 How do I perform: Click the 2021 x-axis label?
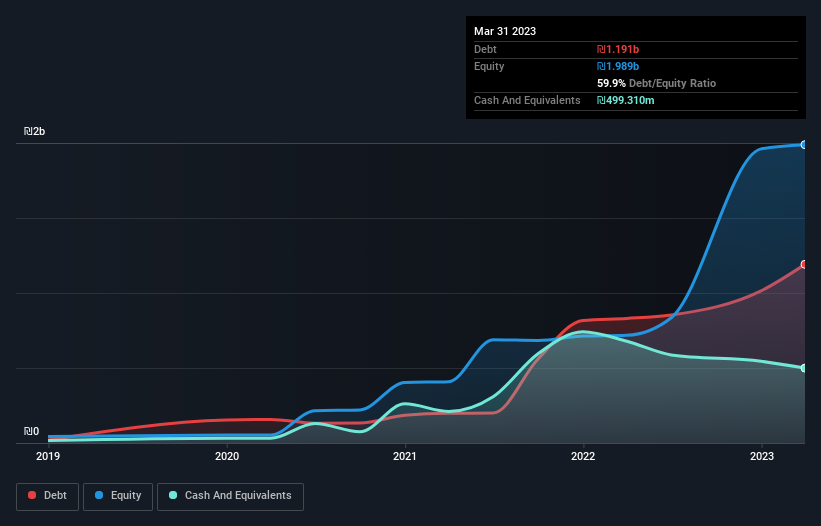[x=405, y=456]
